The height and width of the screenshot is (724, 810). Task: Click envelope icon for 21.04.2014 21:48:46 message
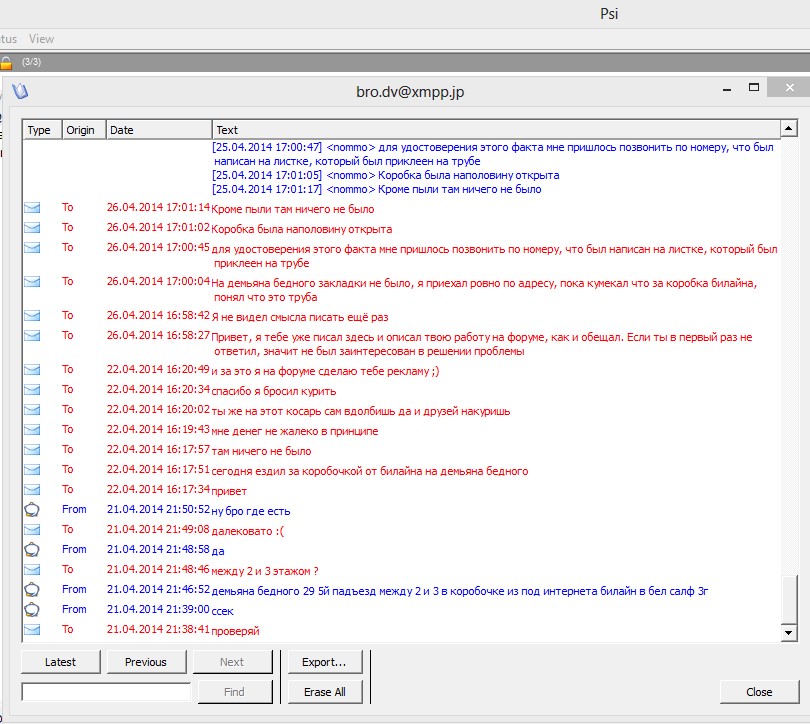32,570
